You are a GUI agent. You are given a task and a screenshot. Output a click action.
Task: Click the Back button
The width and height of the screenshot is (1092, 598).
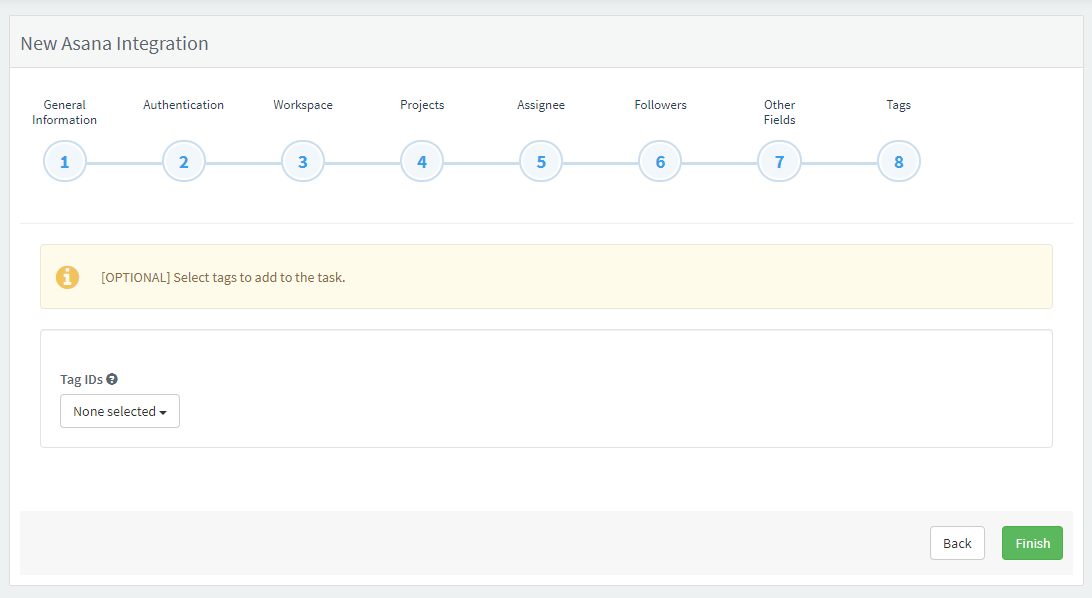coord(957,543)
